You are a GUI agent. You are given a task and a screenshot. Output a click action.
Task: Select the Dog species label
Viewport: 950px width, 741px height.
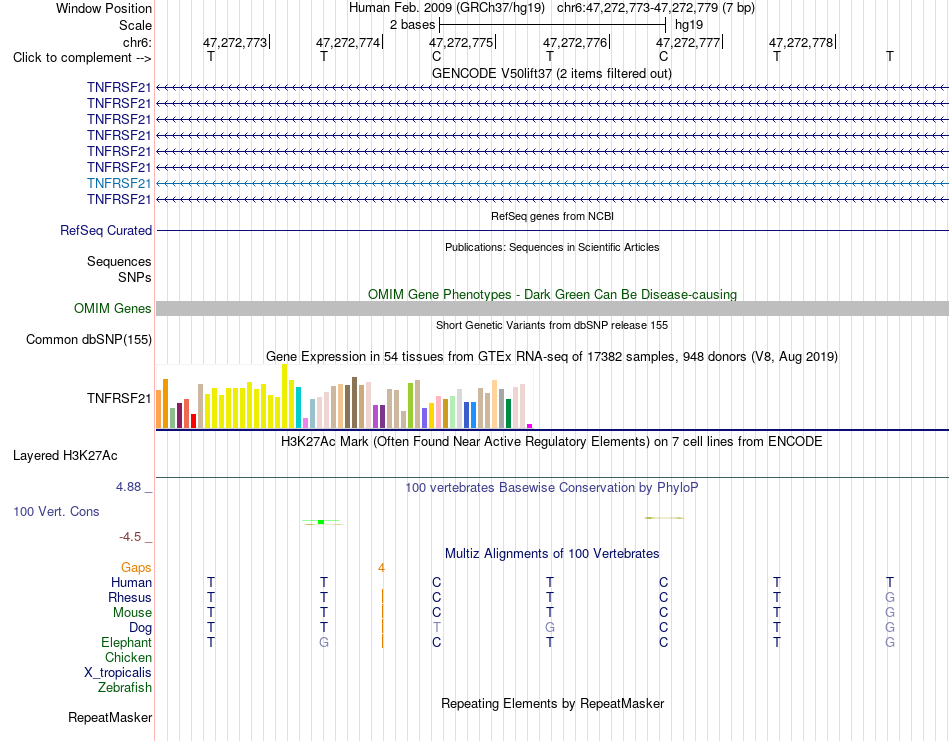click(140, 628)
